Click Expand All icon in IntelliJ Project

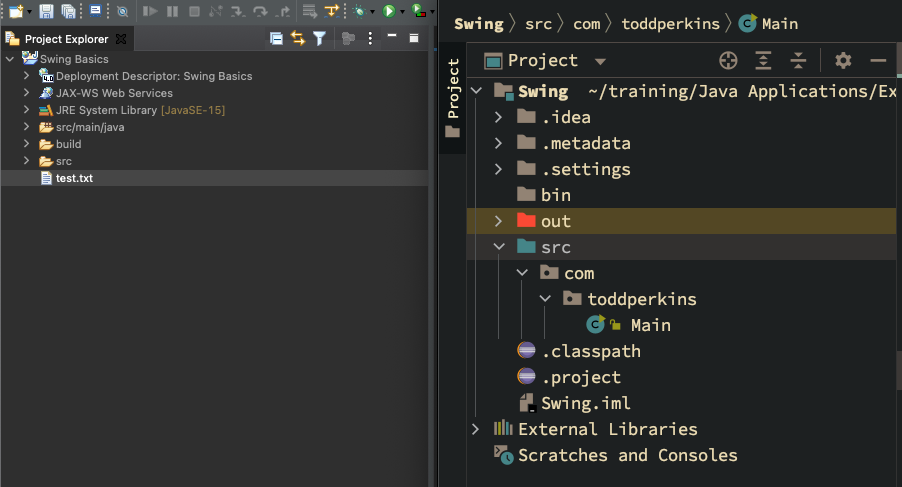[763, 60]
